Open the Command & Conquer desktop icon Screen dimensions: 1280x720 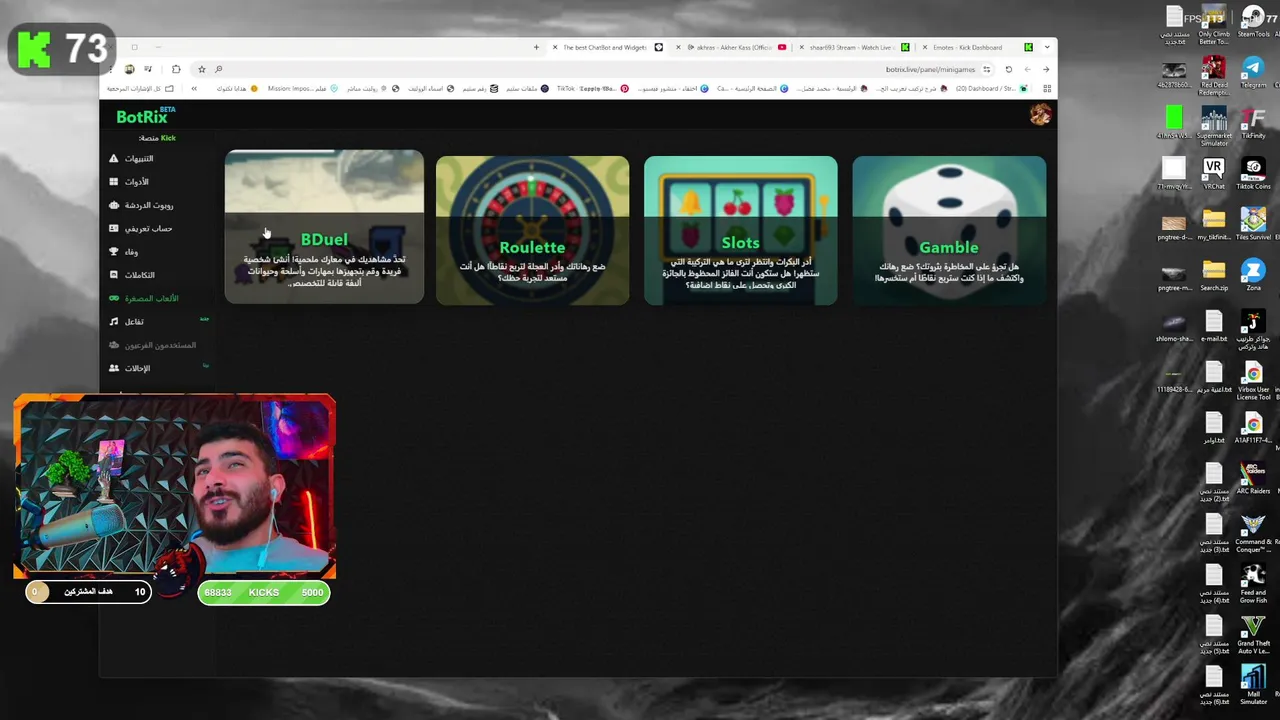click(1253, 533)
